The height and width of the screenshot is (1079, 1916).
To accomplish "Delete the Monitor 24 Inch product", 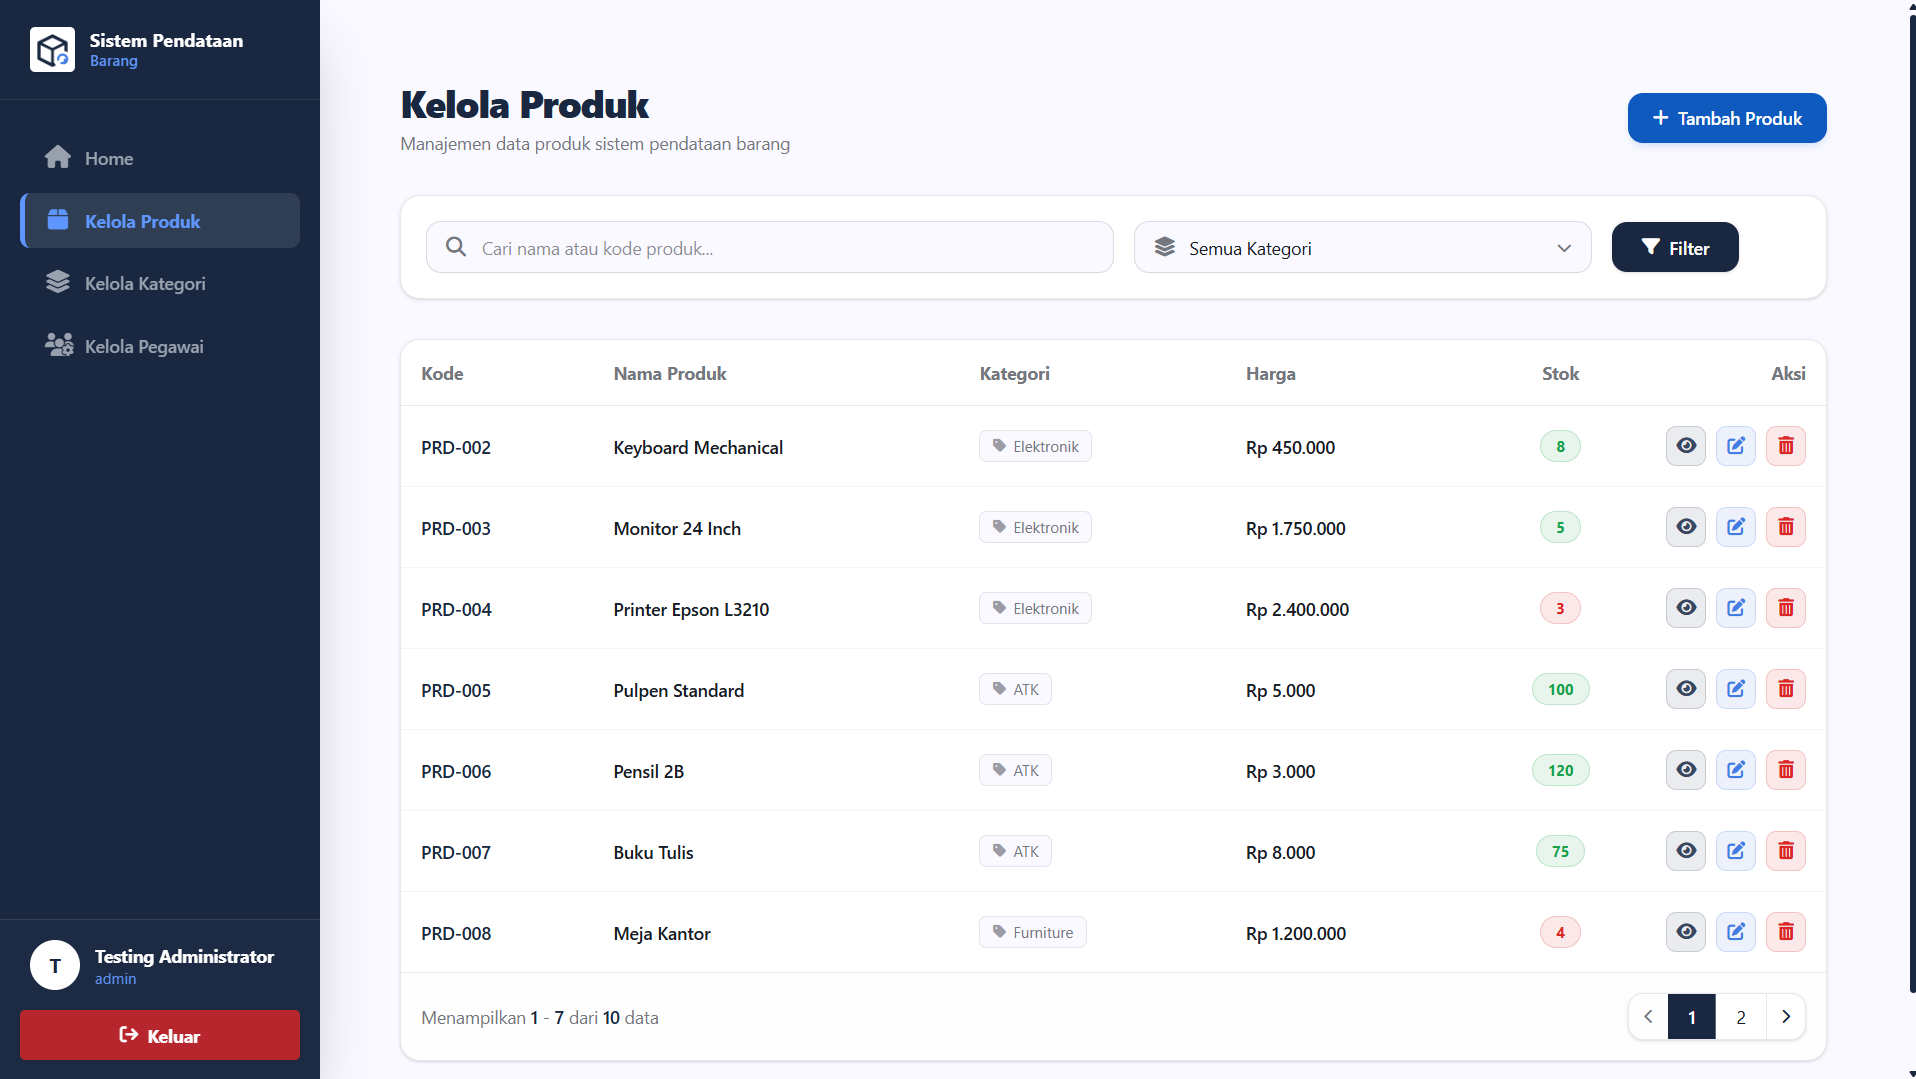I will tap(1786, 527).
